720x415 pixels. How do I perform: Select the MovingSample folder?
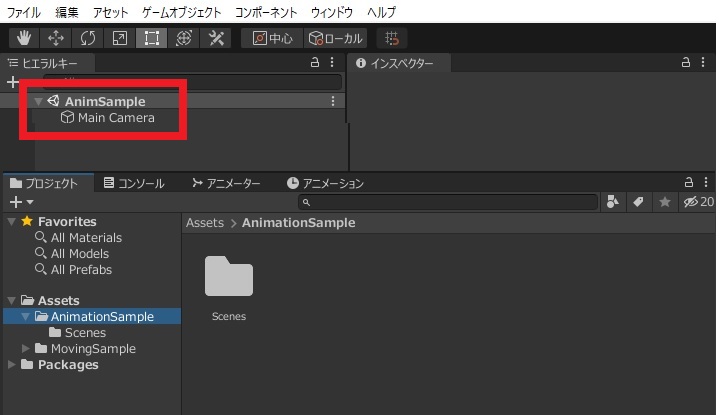click(x=93, y=349)
